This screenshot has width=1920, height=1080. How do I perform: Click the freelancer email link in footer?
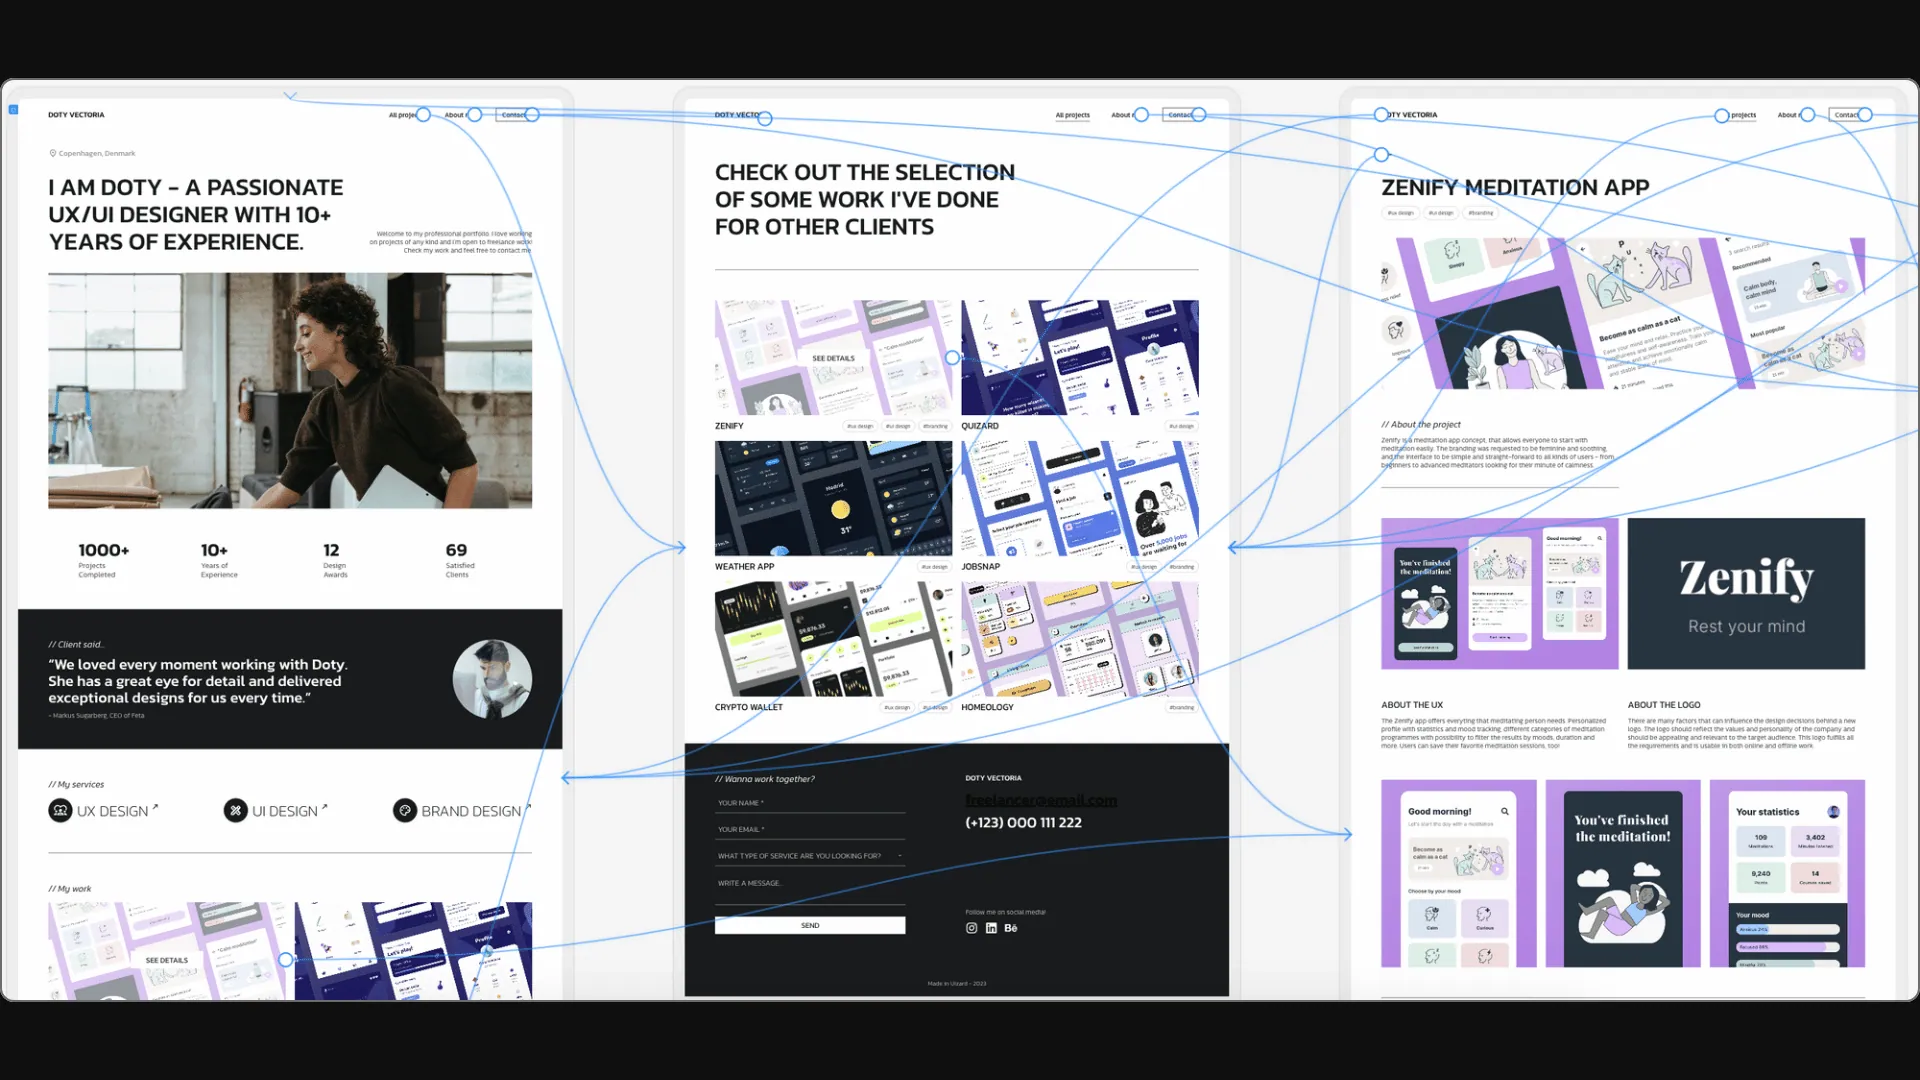1040,800
